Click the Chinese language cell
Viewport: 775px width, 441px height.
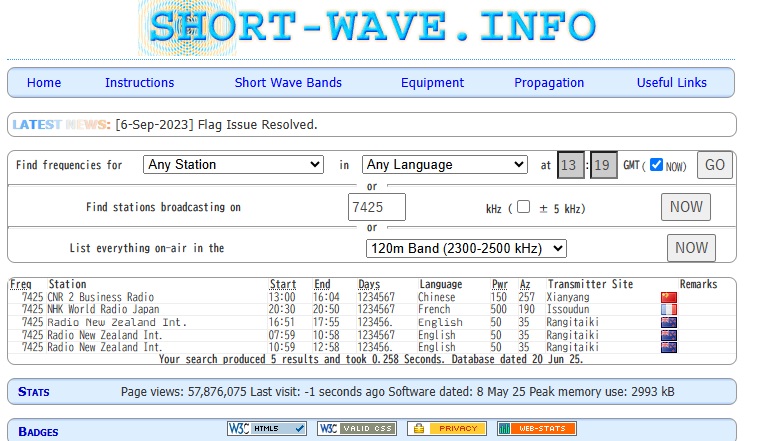(x=436, y=297)
